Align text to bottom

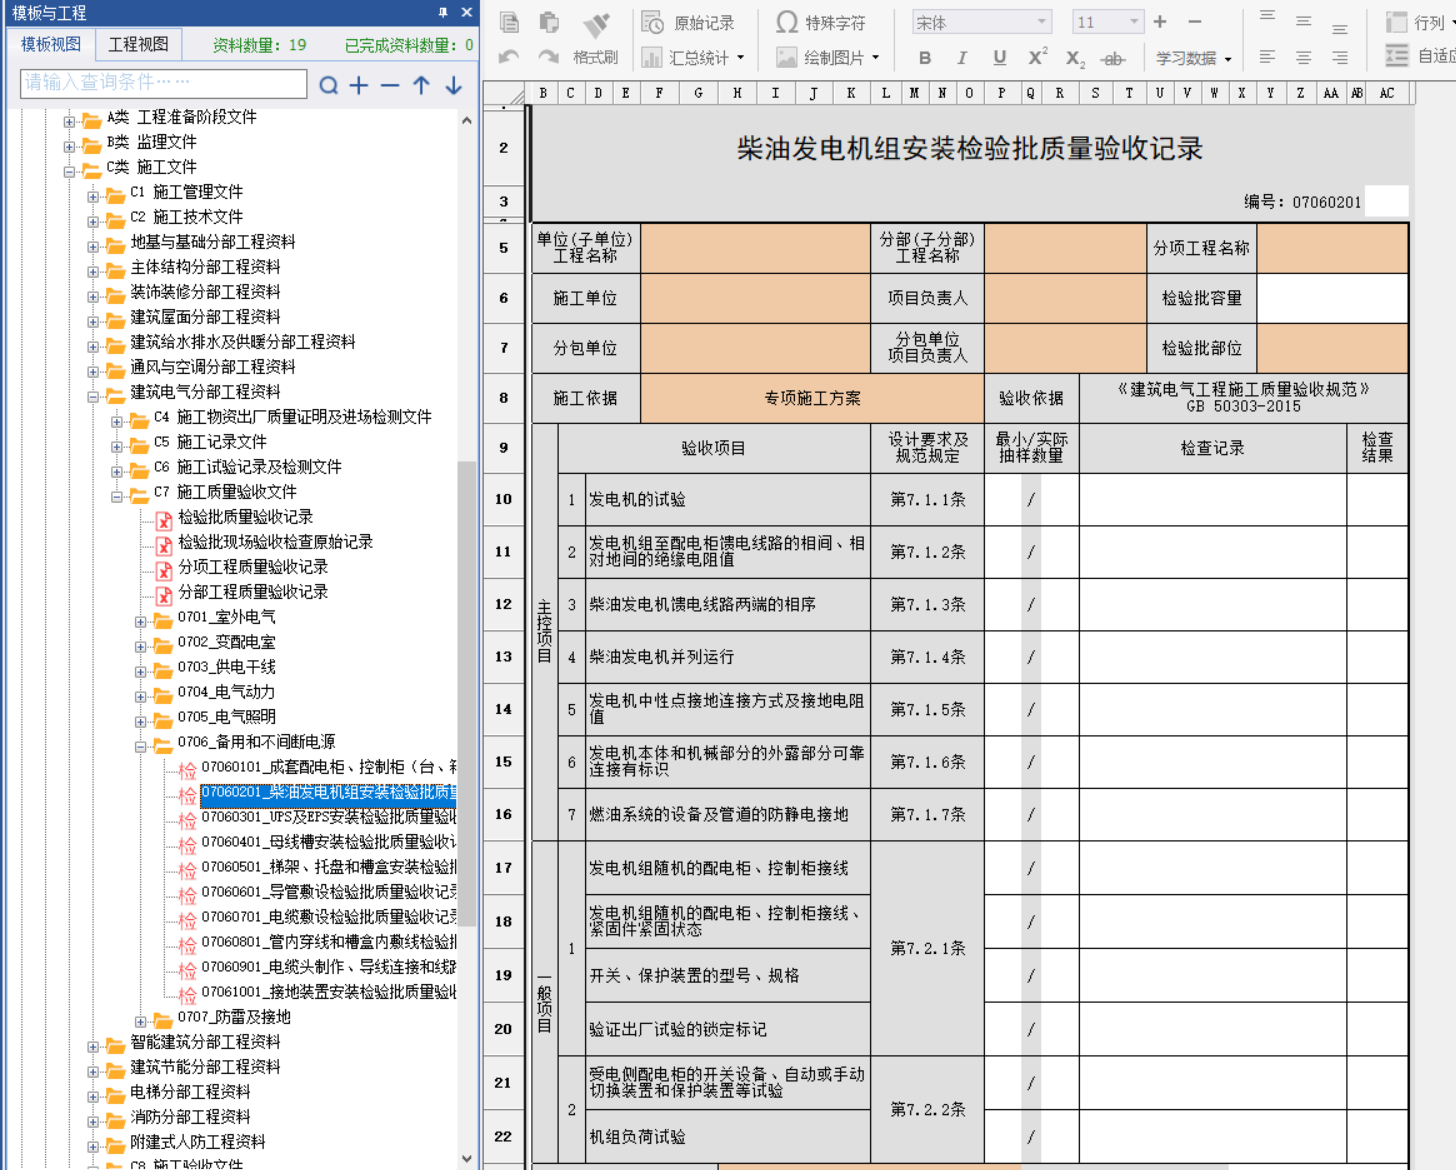coord(1340,27)
